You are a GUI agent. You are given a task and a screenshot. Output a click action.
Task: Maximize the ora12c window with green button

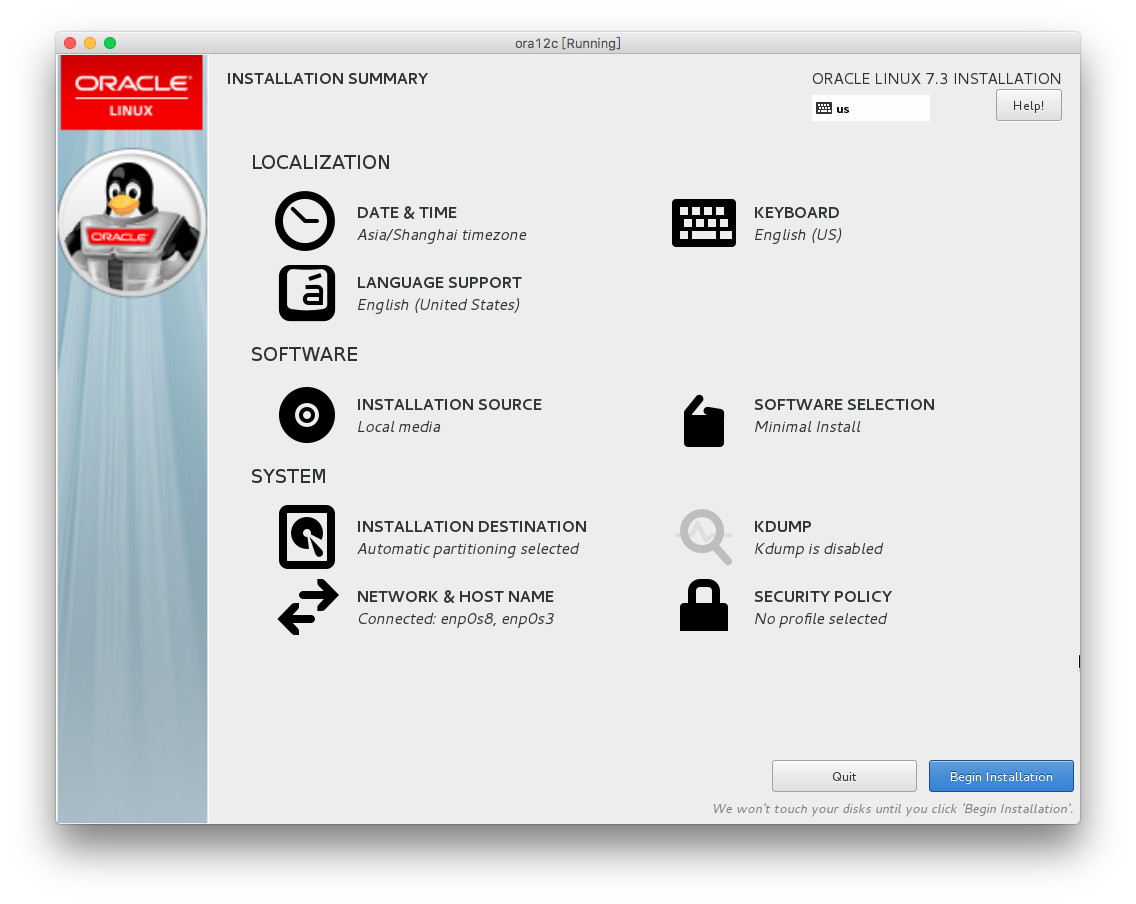pyautogui.click(x=110, y=43)
